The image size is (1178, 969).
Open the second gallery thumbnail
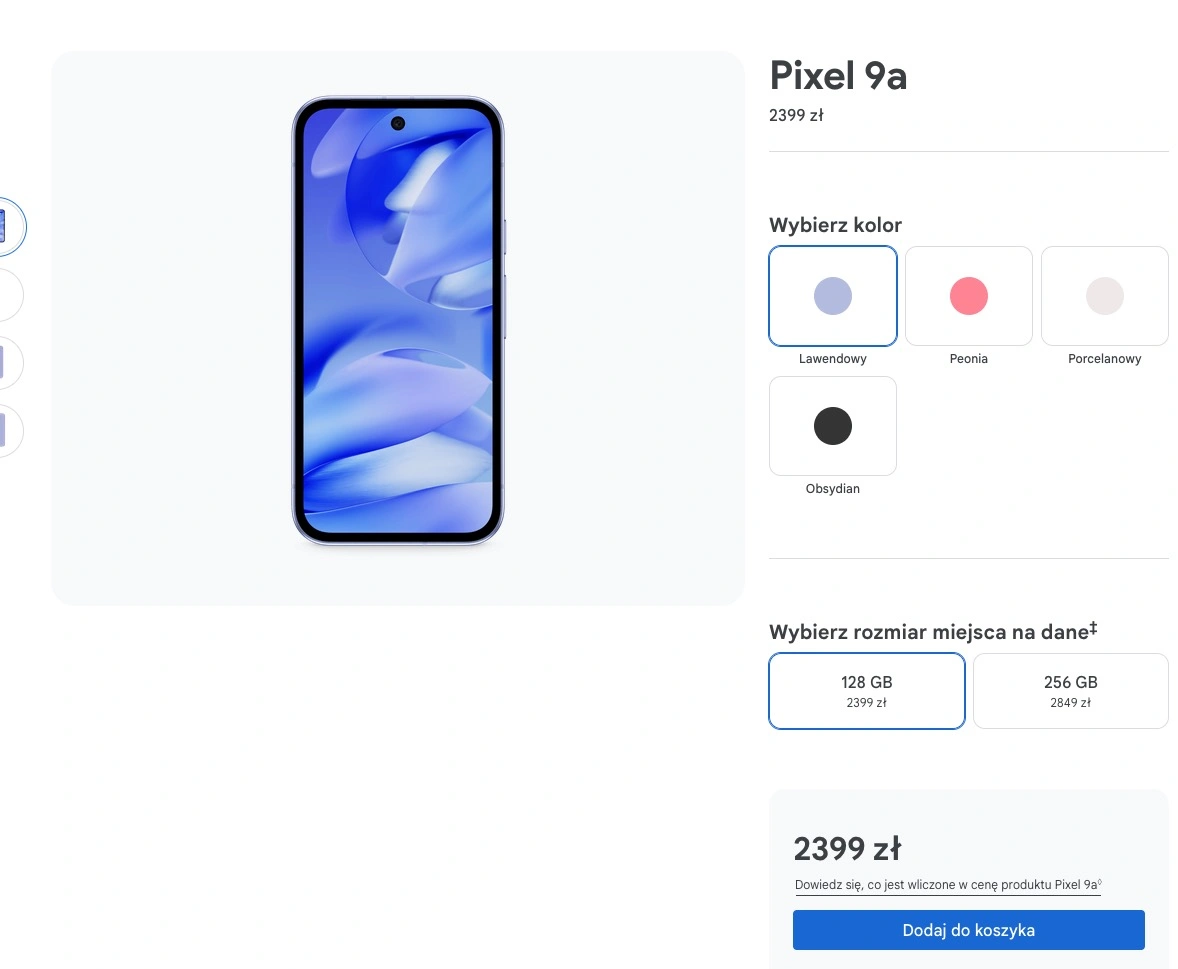click(9, 294)
